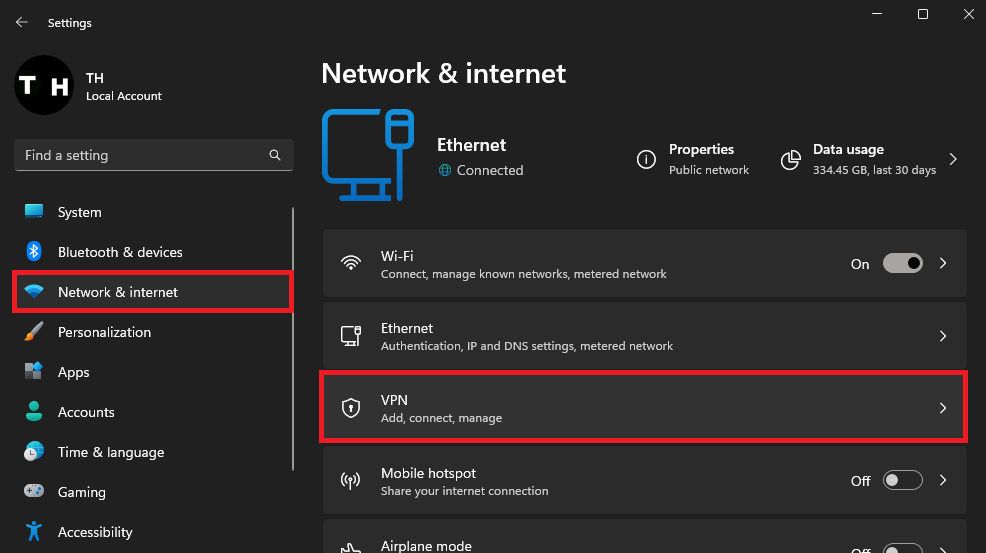Enable the Mobile hotspot toggle
This screenshot has height=553, width=986.
pyautogui.click(x=902, y=481)
